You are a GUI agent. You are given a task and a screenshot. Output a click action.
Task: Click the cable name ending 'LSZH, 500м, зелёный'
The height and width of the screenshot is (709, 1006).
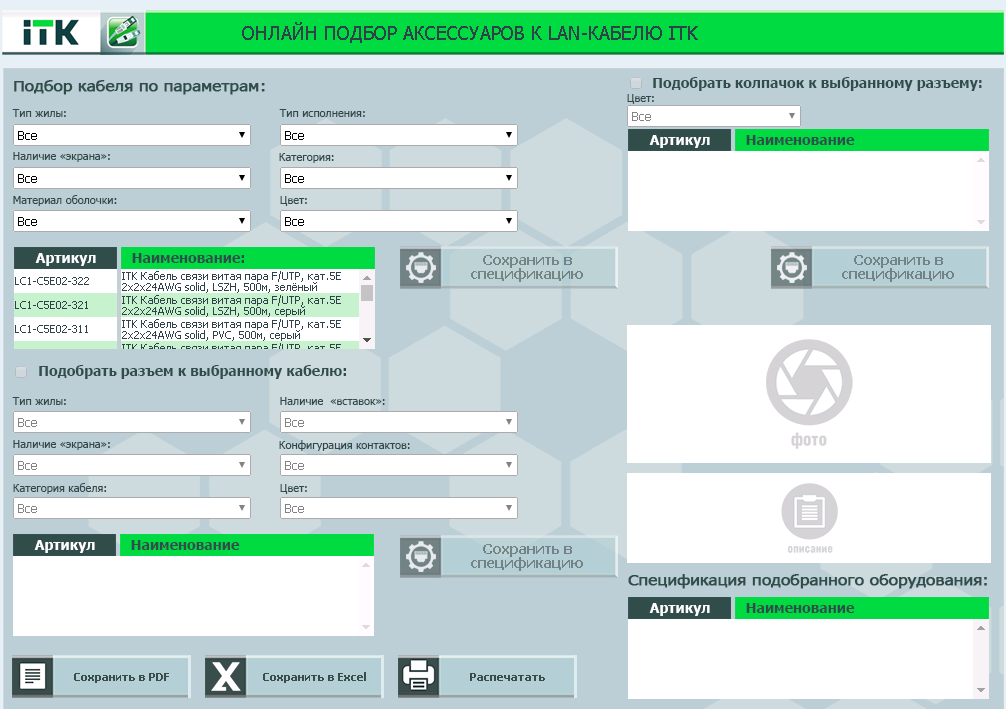pyautogui.click(x=232, y=282)
